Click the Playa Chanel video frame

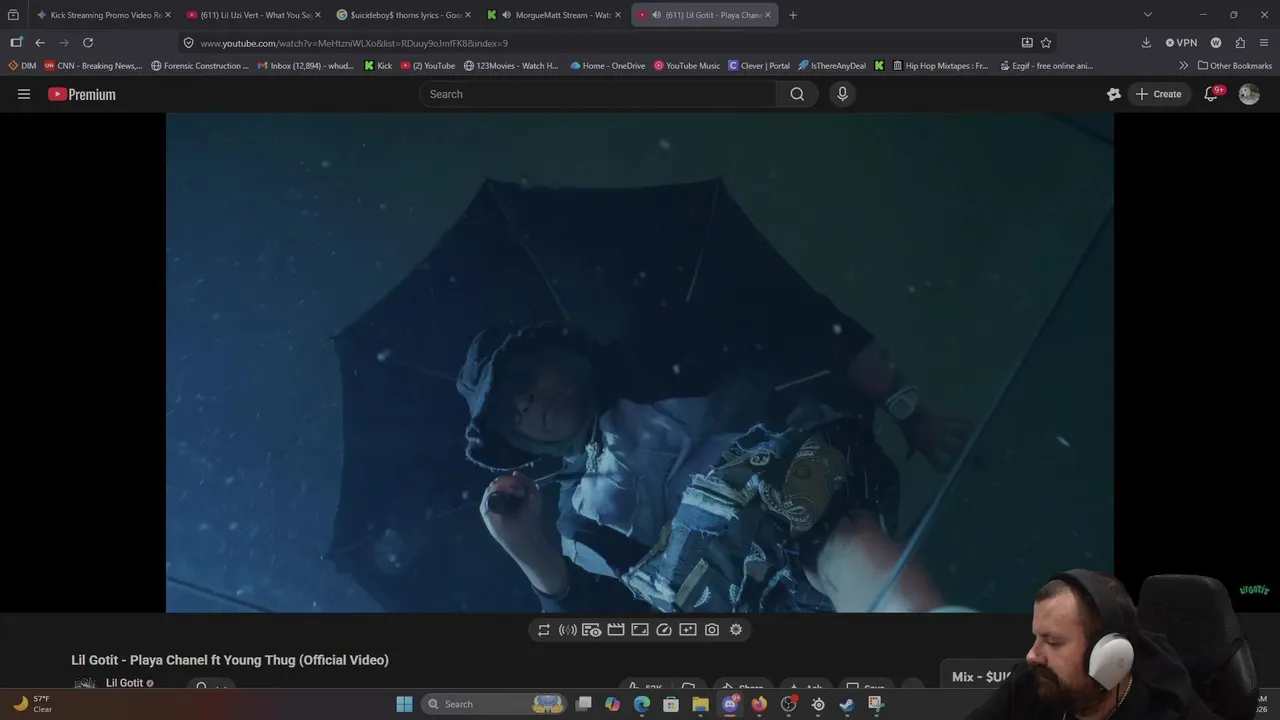639,362
